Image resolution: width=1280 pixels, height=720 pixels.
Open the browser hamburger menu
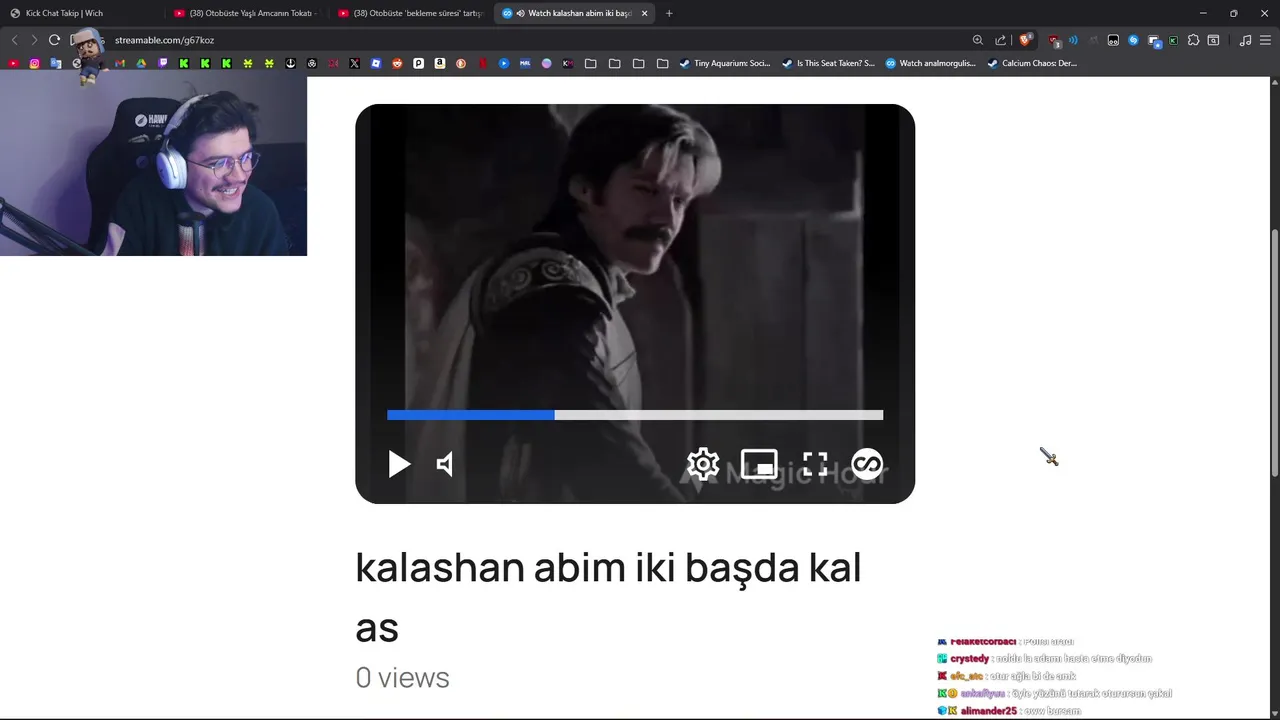pos(1265,40)
